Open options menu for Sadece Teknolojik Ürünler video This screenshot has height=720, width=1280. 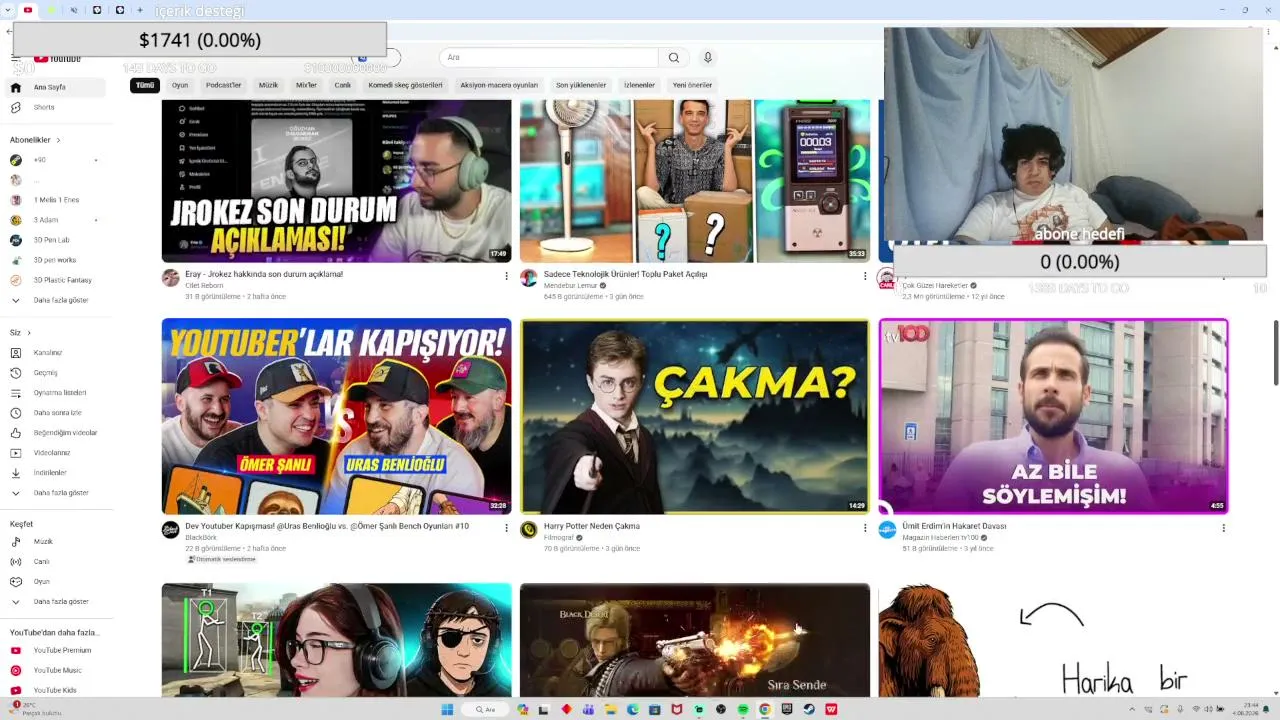pos(865,276)
